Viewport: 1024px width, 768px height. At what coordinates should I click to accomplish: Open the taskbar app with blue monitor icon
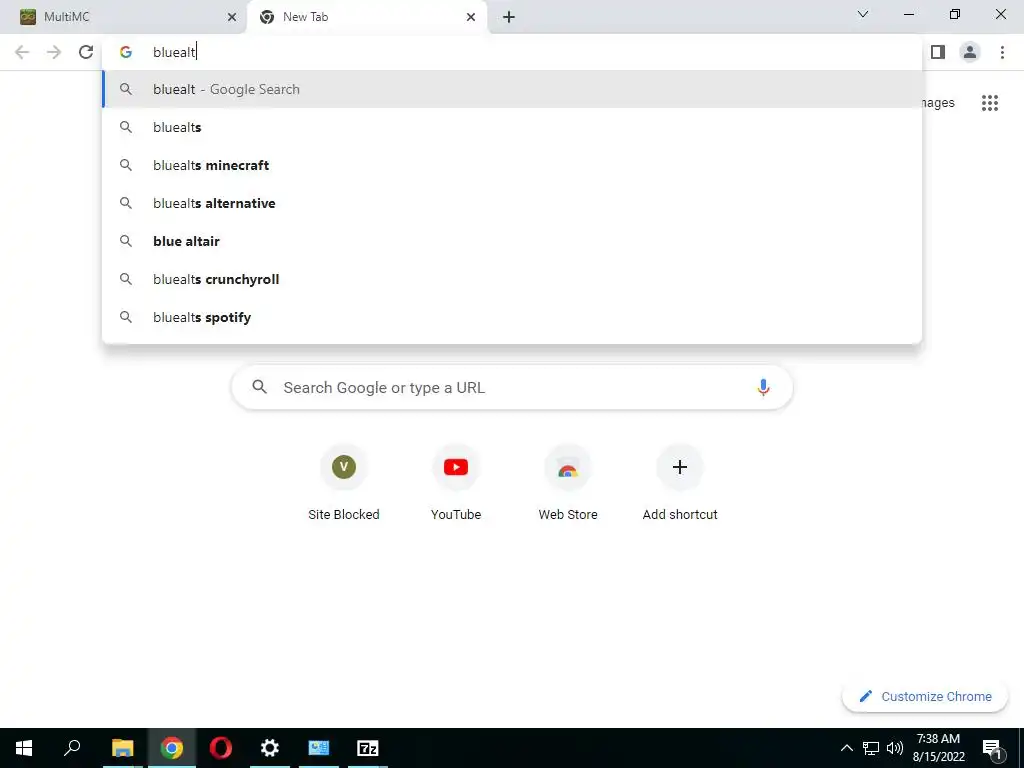tap(319, 748)
